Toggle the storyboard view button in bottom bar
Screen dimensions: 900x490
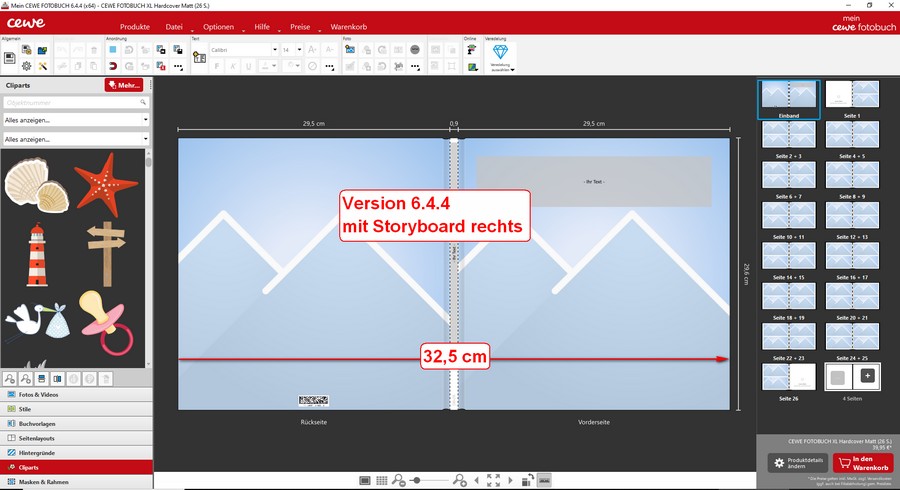(544, 481)
